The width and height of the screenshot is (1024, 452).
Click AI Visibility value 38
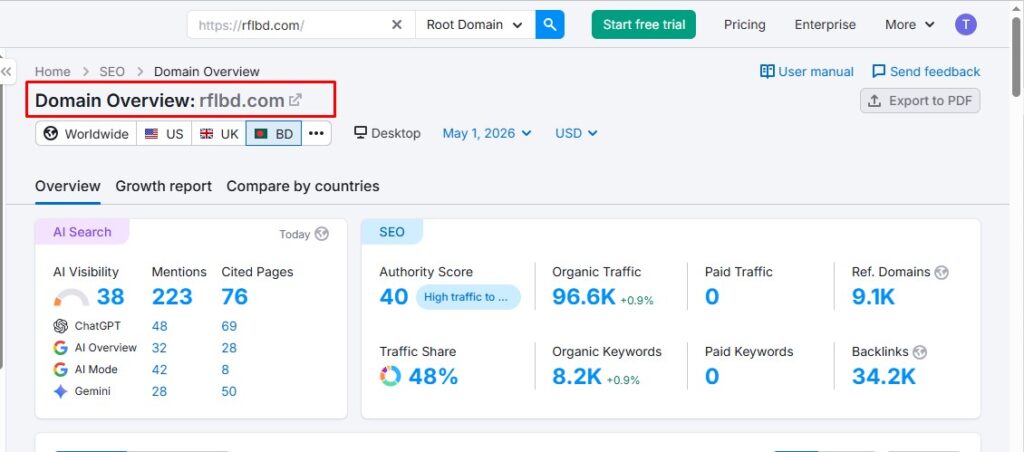tap(110, 297)
